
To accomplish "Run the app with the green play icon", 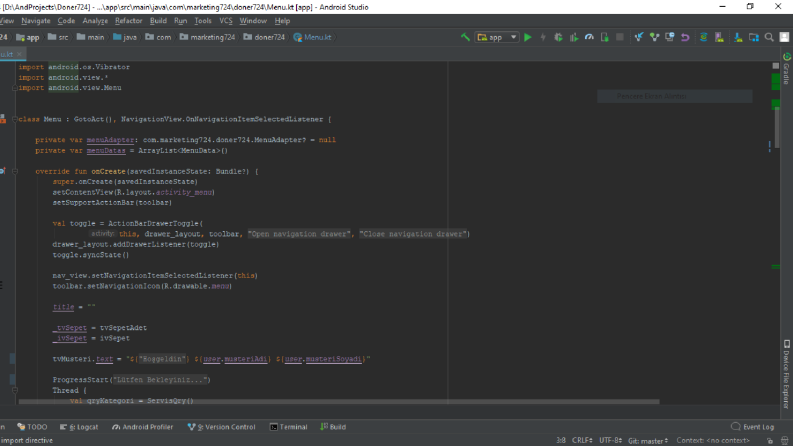I will [527, 37].
